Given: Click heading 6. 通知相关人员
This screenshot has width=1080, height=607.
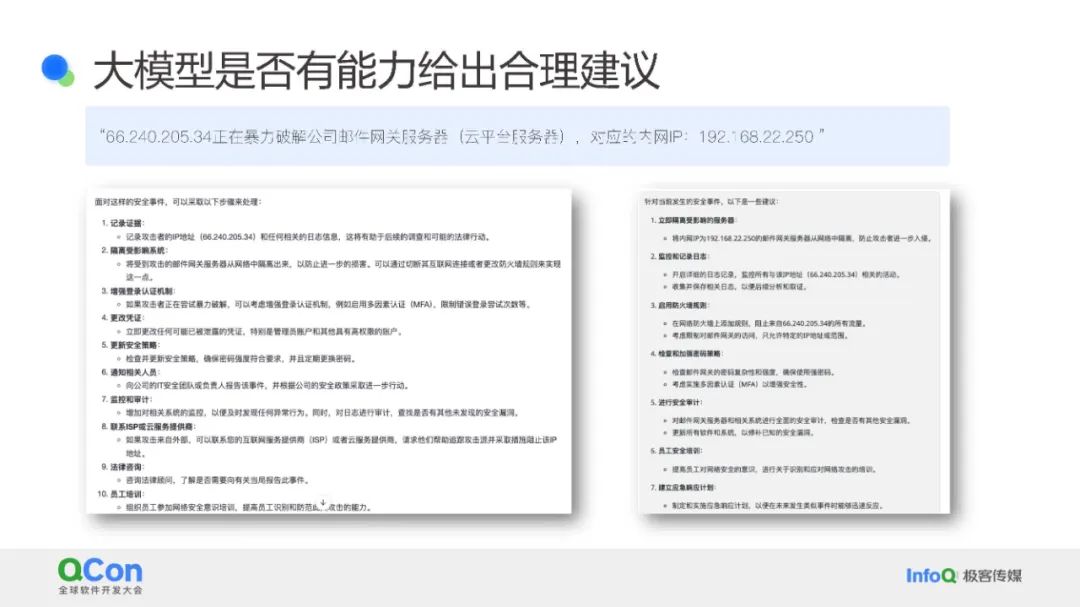Looking at the screenshot, I should (x=130, y=372).
